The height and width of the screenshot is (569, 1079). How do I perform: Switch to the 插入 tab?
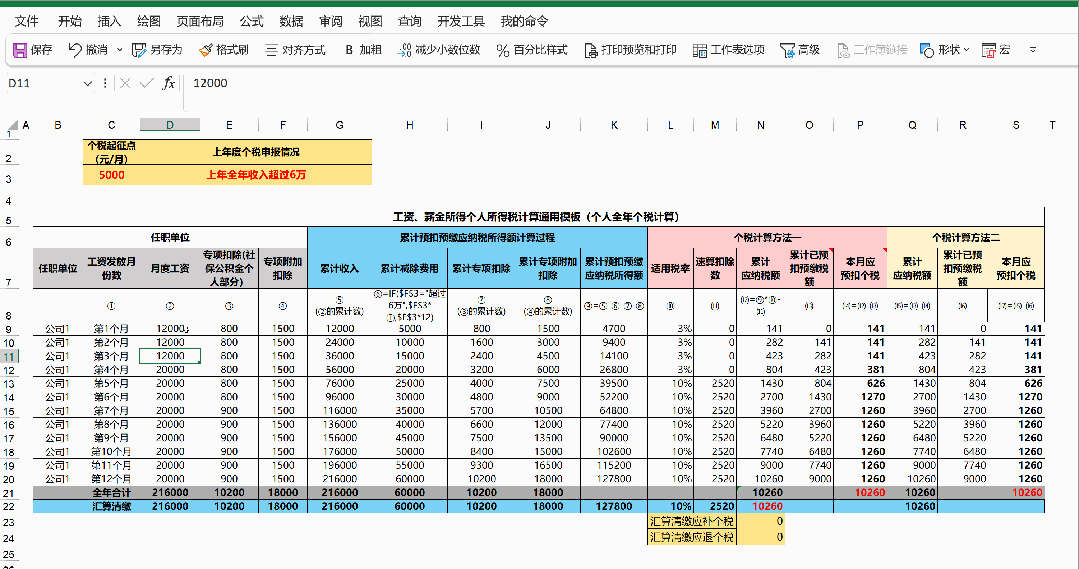coord(109,21)
